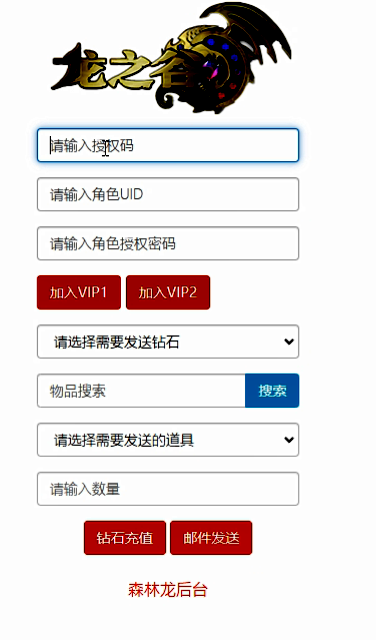Select the 请输入角色授权密码 field
This screenshot has width=376, height=640.
pos(168,243)
